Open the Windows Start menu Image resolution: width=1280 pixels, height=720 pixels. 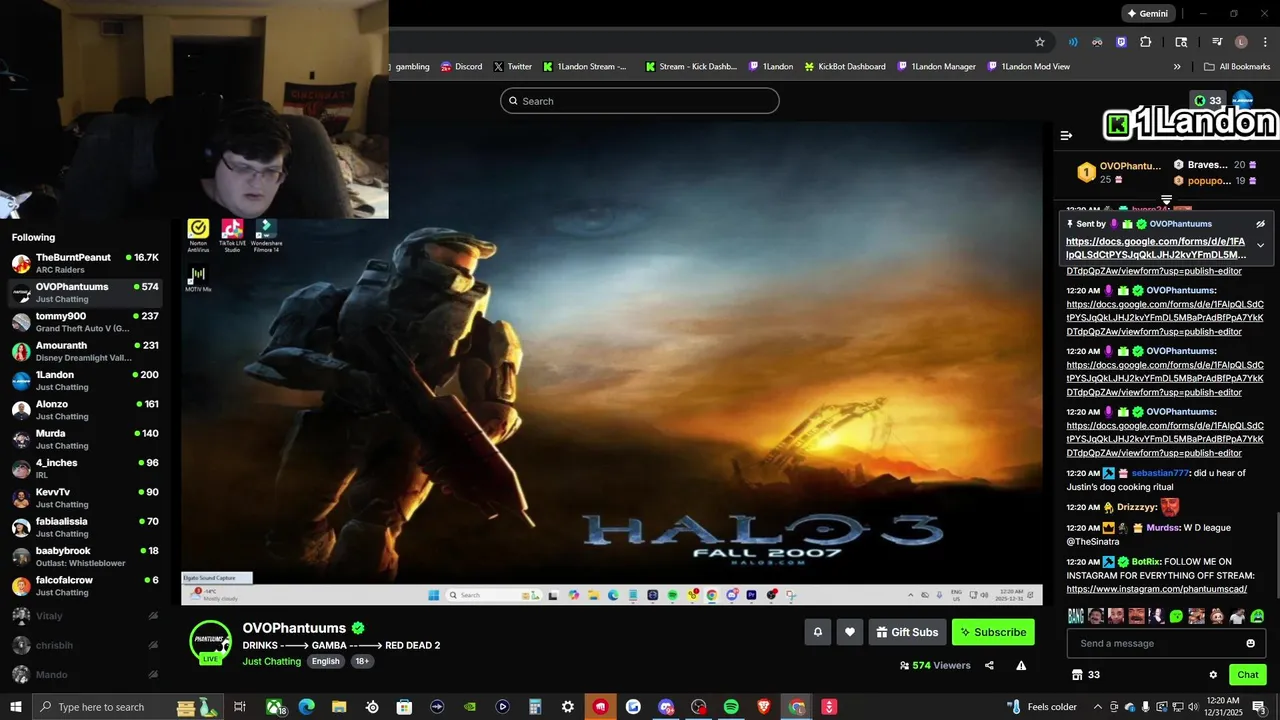click(16, 707)
